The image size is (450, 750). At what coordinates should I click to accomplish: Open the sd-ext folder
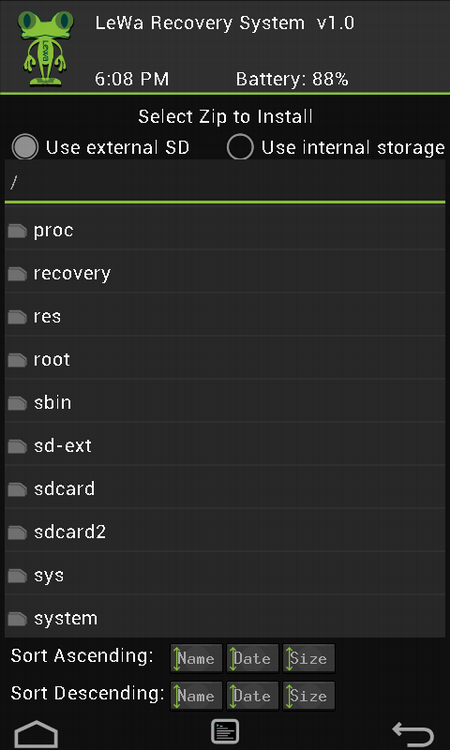[x=225, y=446]
